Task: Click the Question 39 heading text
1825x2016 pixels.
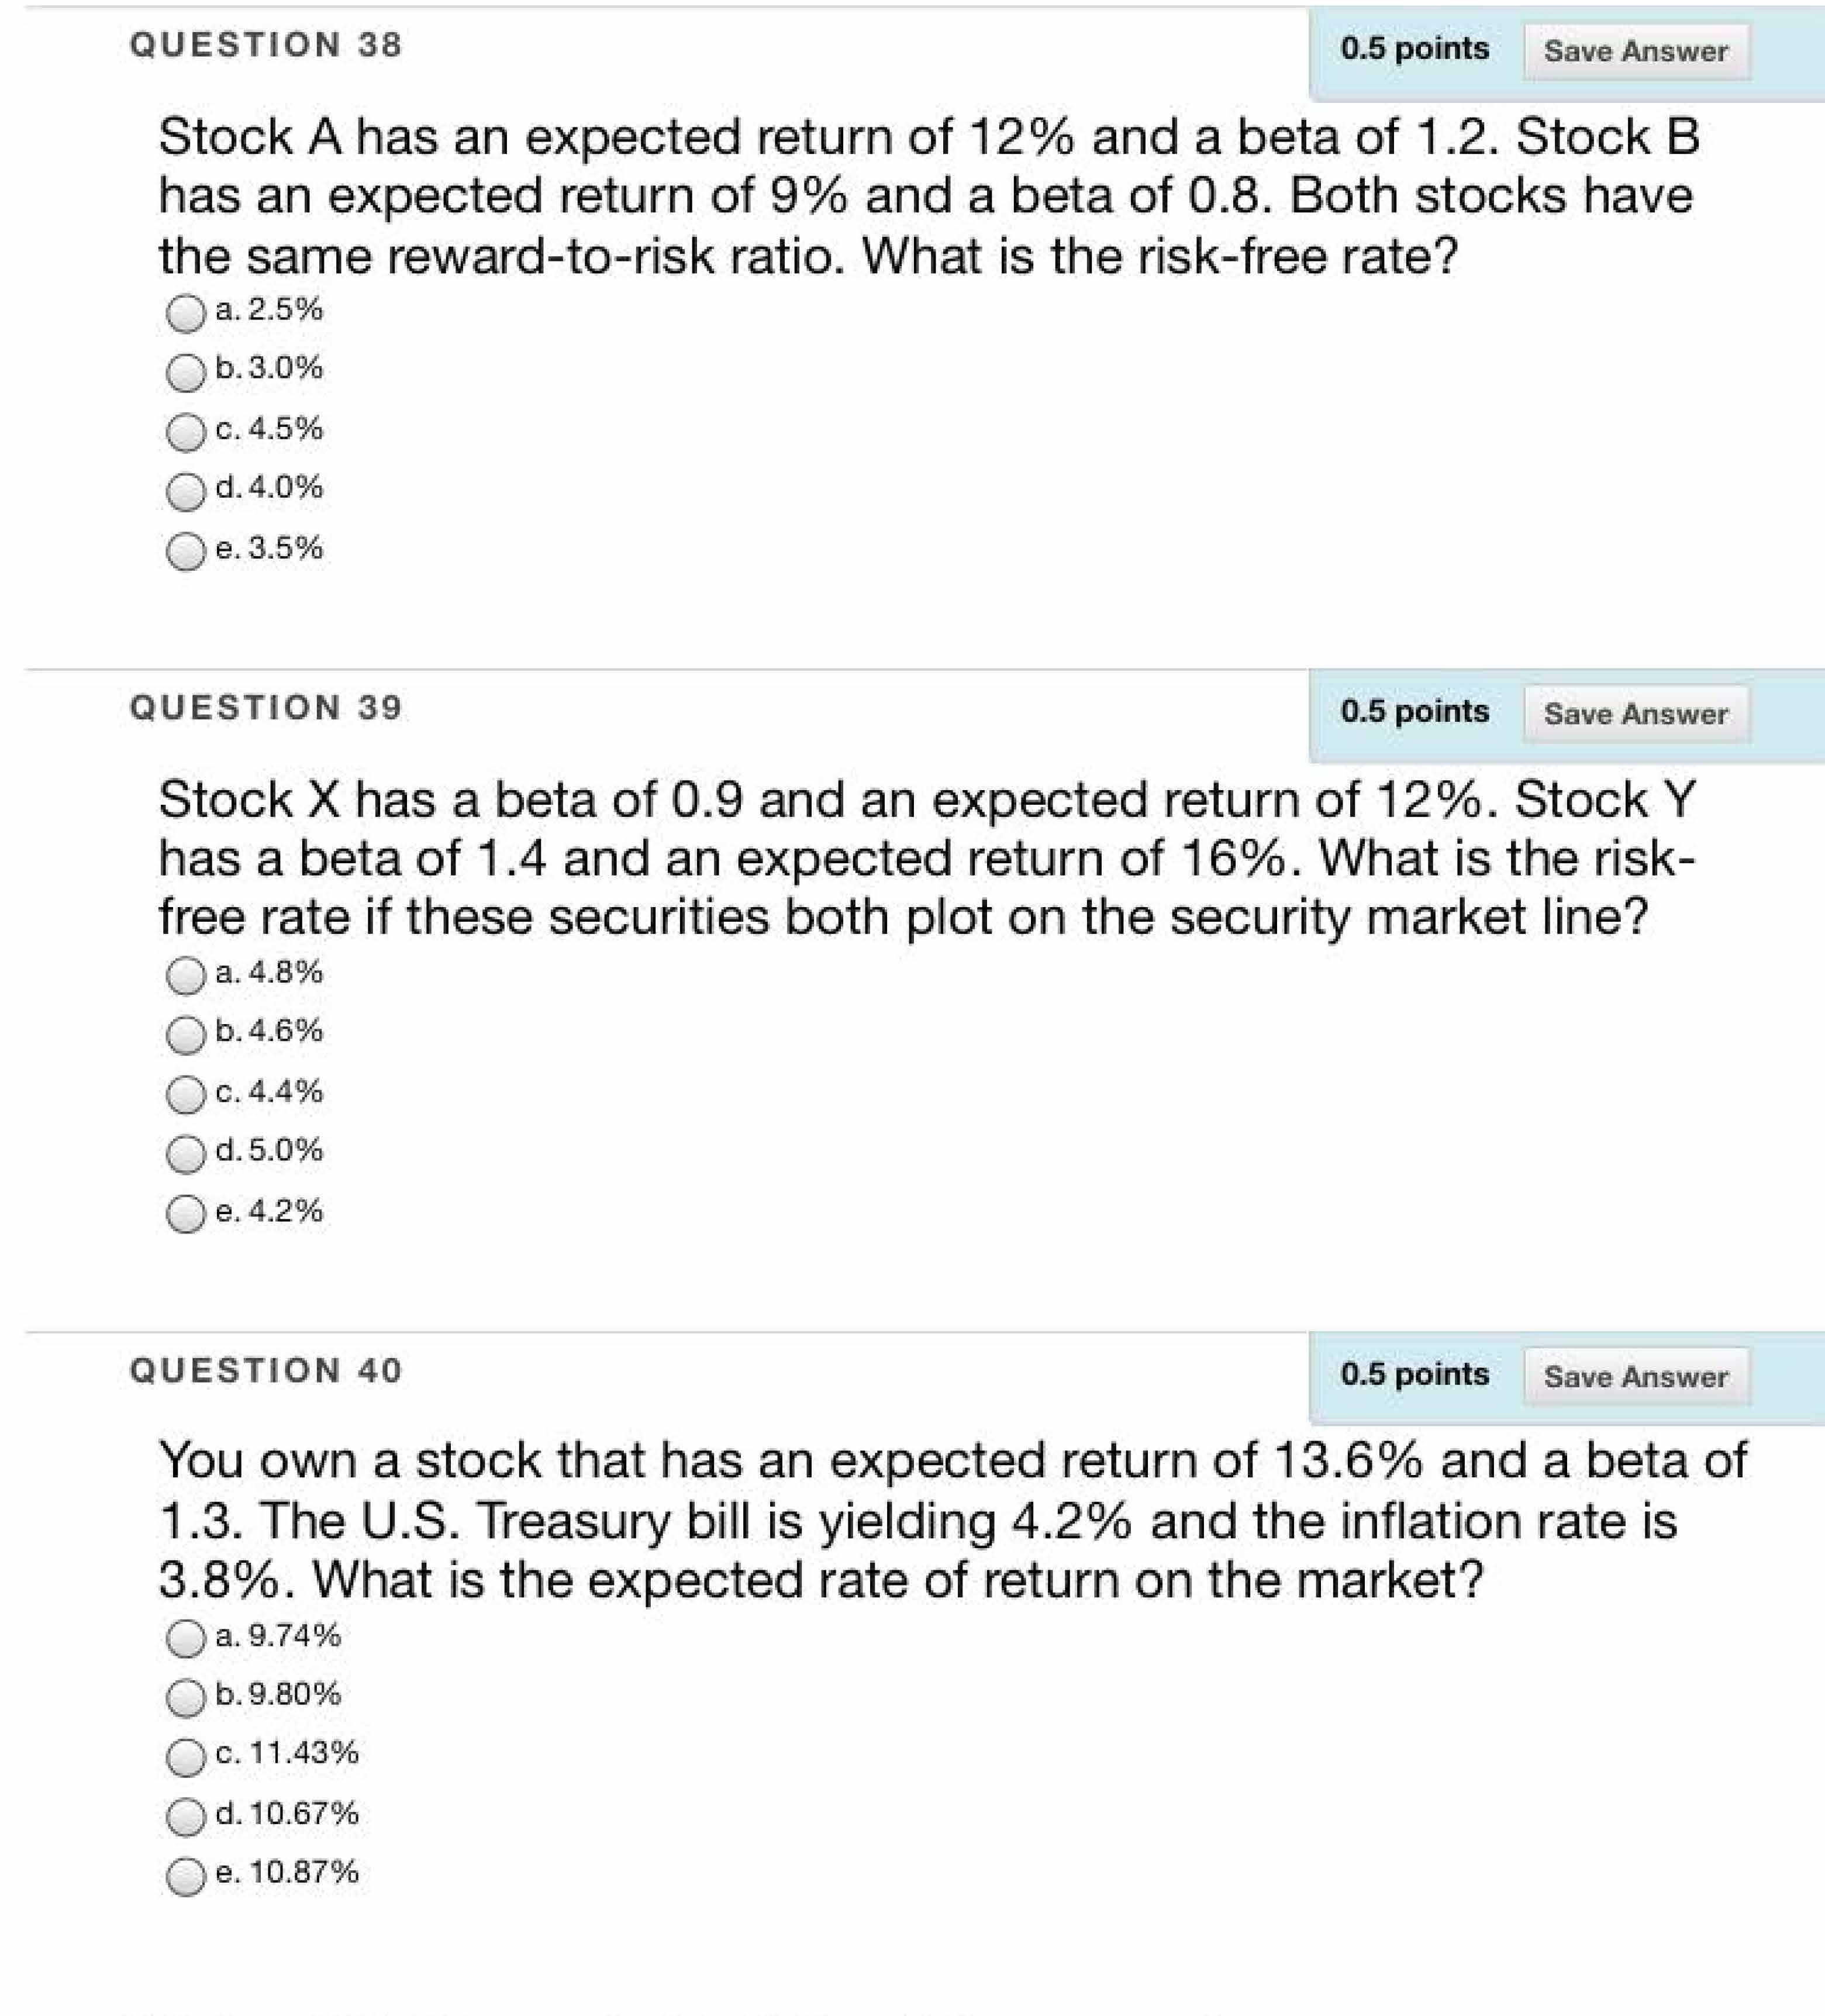Action: pos(266,708)
